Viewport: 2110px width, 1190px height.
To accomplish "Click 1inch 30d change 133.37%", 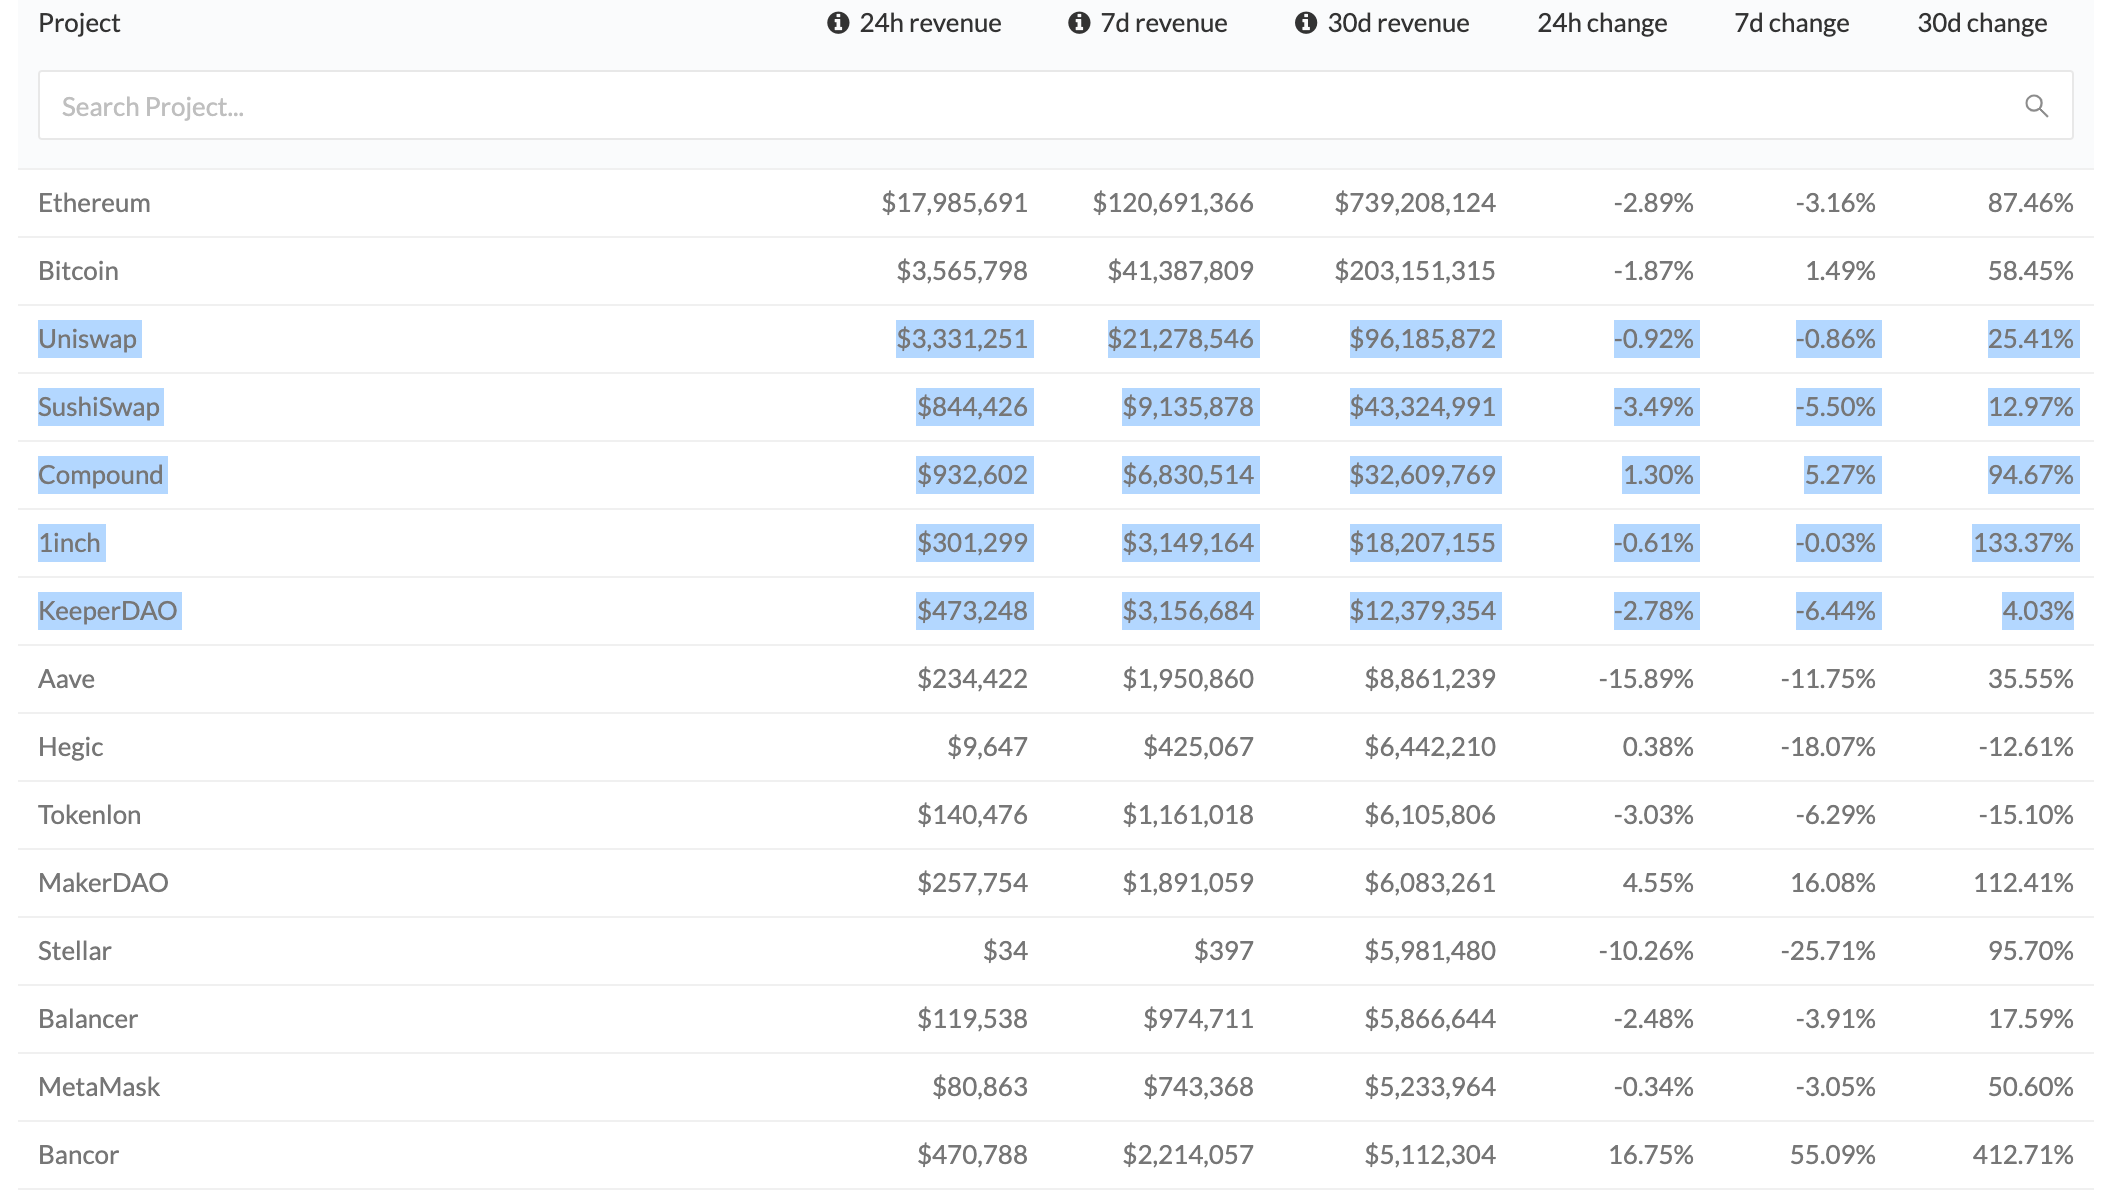I will 2023,543.
